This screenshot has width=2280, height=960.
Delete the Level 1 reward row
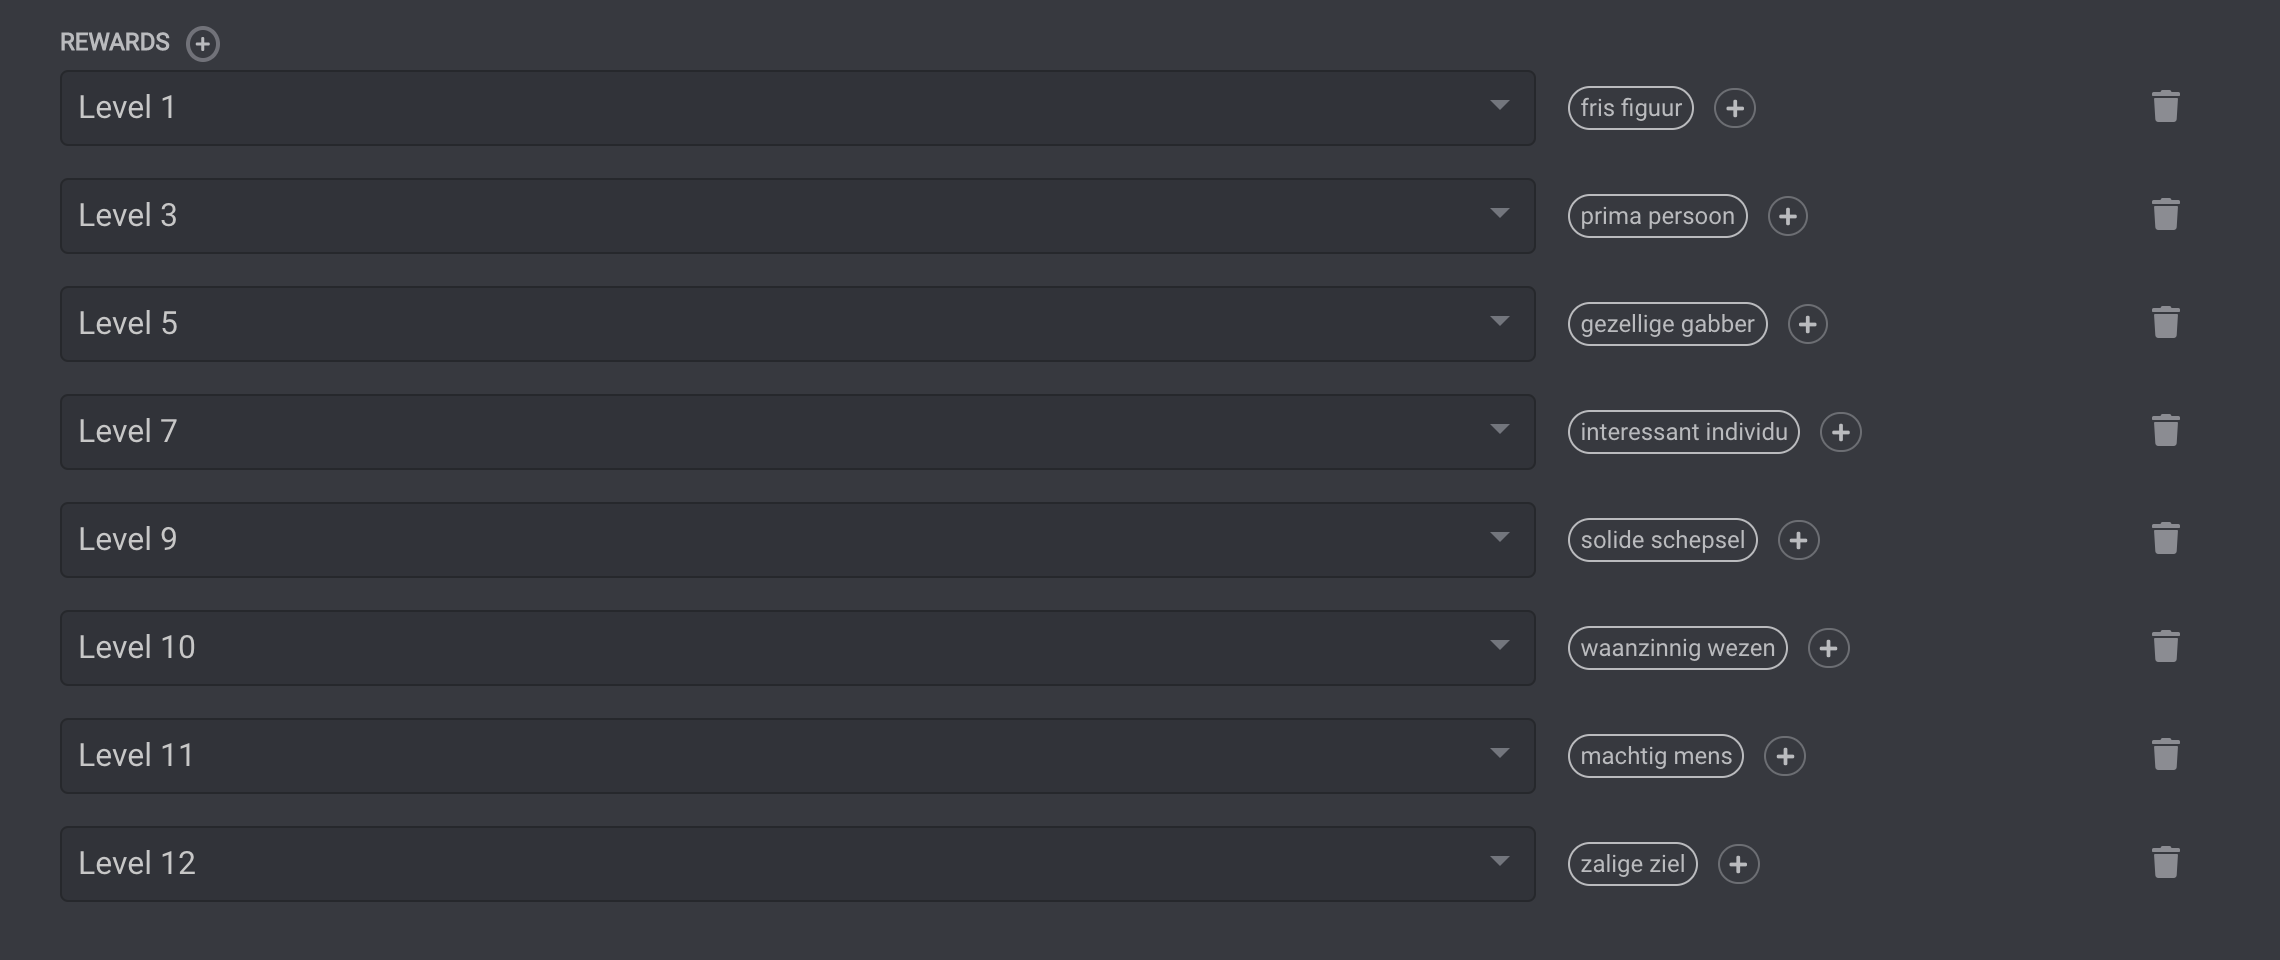click(2165, 107)
